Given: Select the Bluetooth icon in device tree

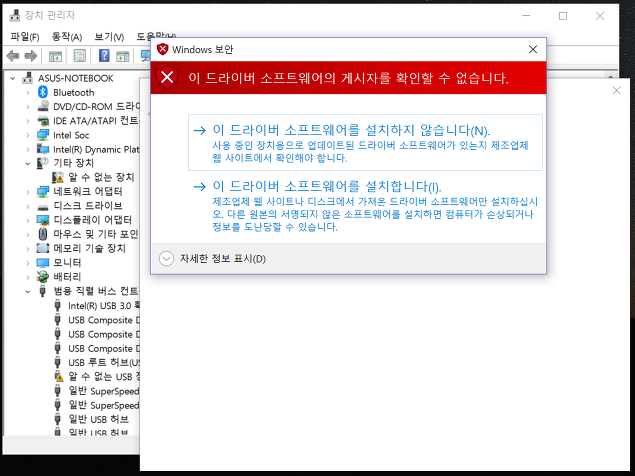Looking at the screenshot, I should tap(43, 92).
